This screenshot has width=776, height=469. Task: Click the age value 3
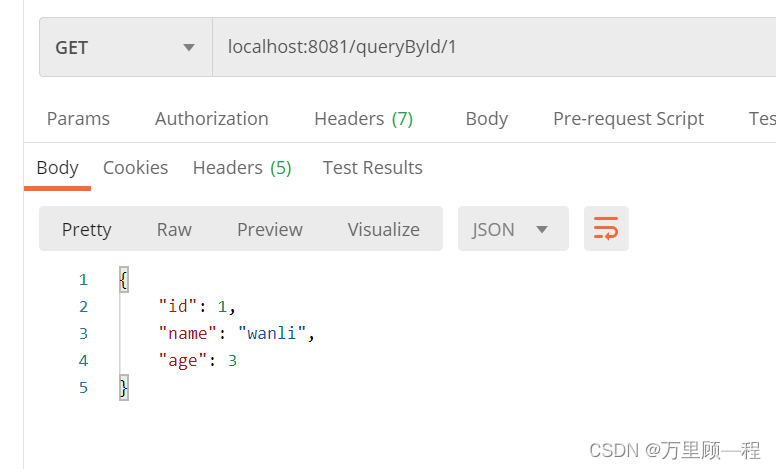click(232, 361)
